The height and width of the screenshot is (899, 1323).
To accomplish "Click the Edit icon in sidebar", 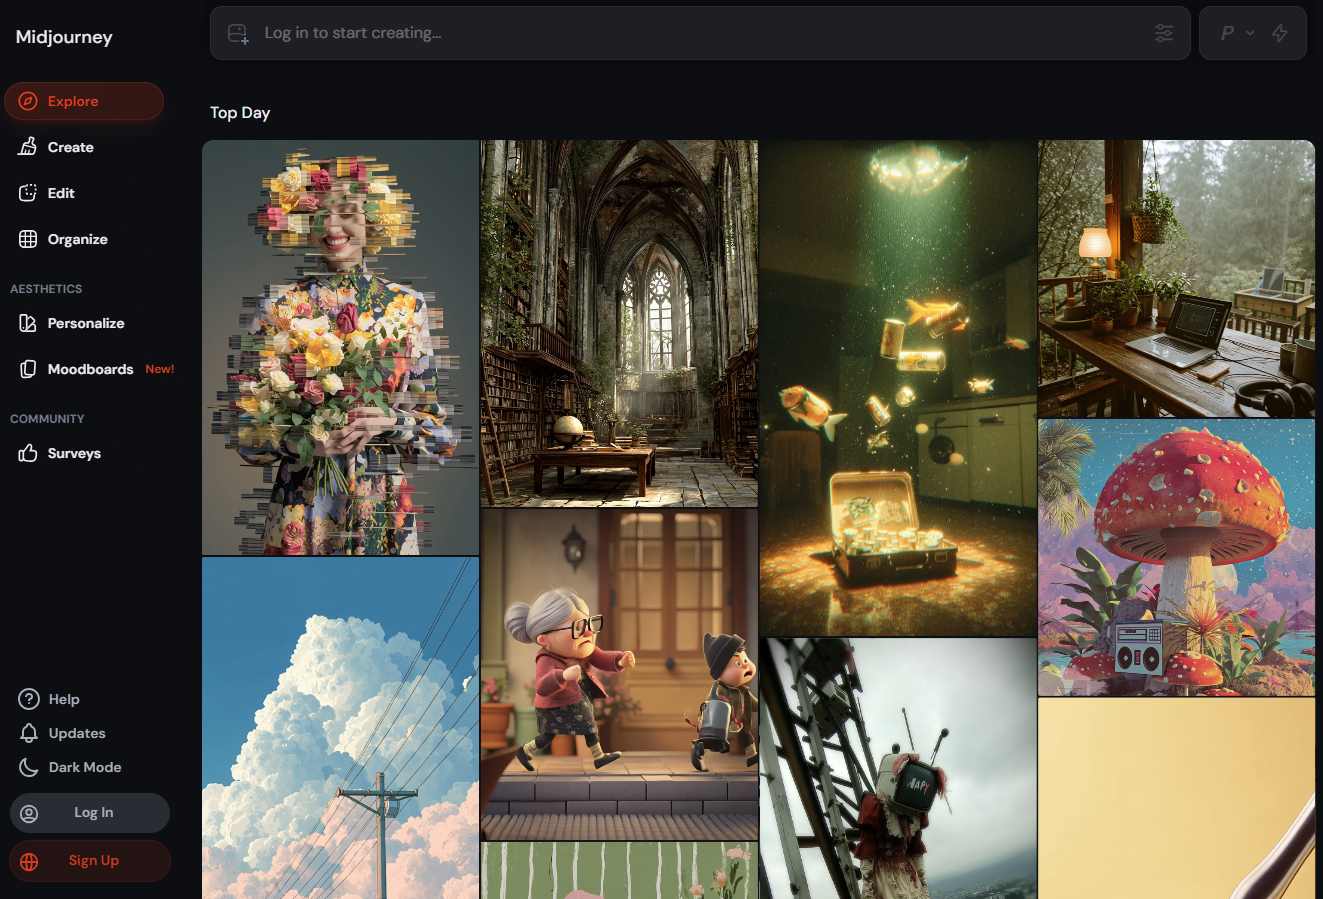I will coord(28,193).
